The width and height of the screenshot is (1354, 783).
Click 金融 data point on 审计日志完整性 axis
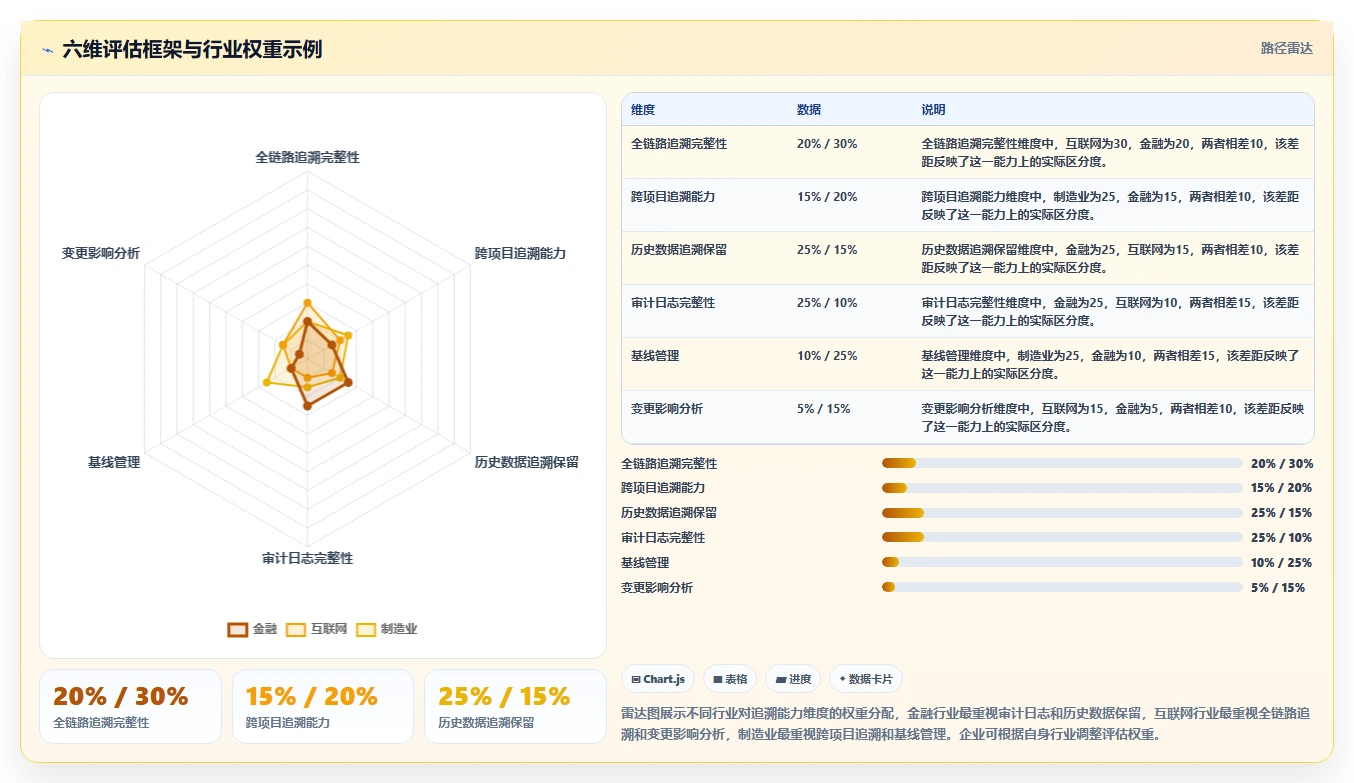(307, 406)
